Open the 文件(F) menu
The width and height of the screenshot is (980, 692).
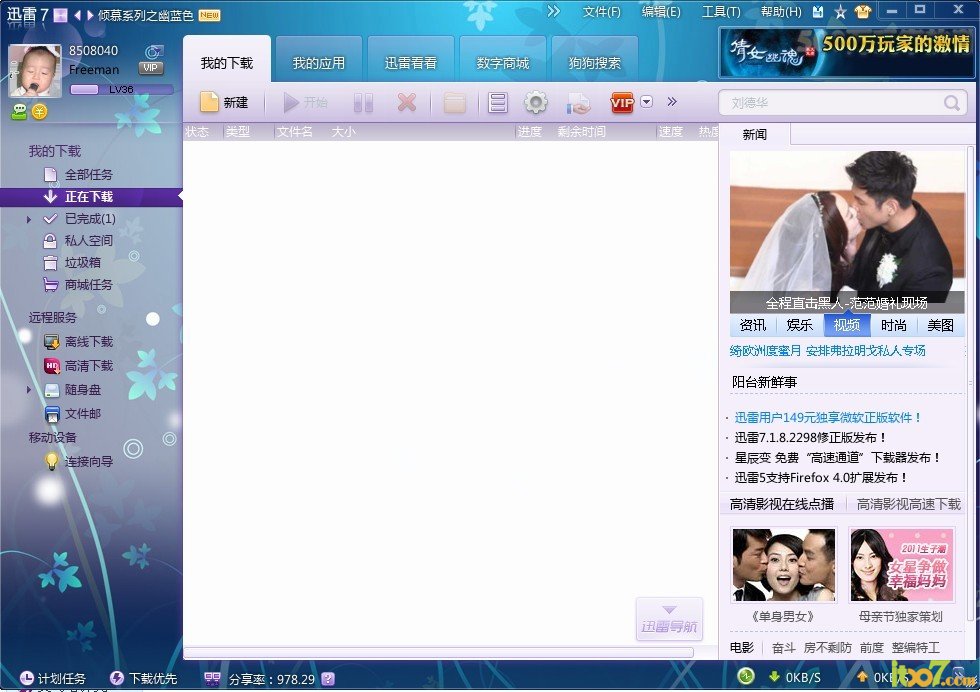[x=601, y=12]
